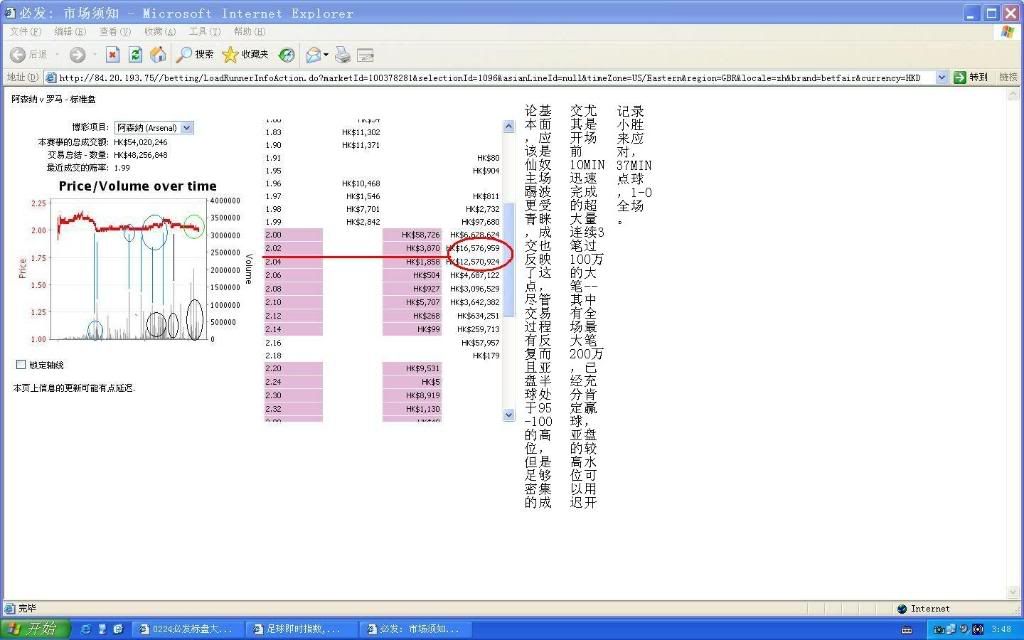Click the IE Back arrow button

[18, 54]
